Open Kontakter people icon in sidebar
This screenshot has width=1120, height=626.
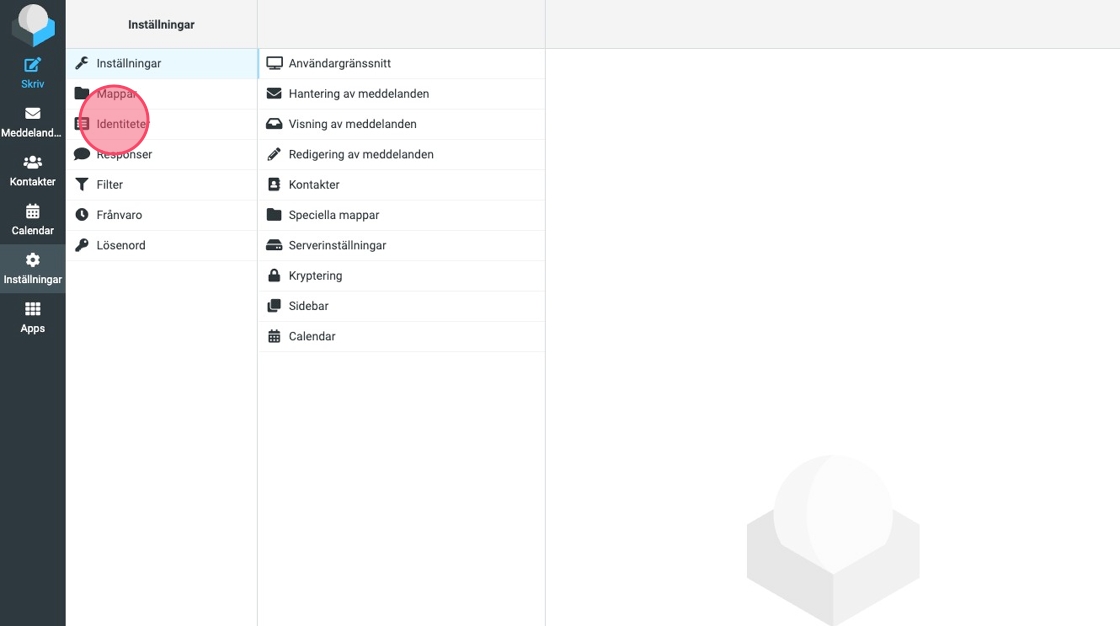[x=32, y=163]
